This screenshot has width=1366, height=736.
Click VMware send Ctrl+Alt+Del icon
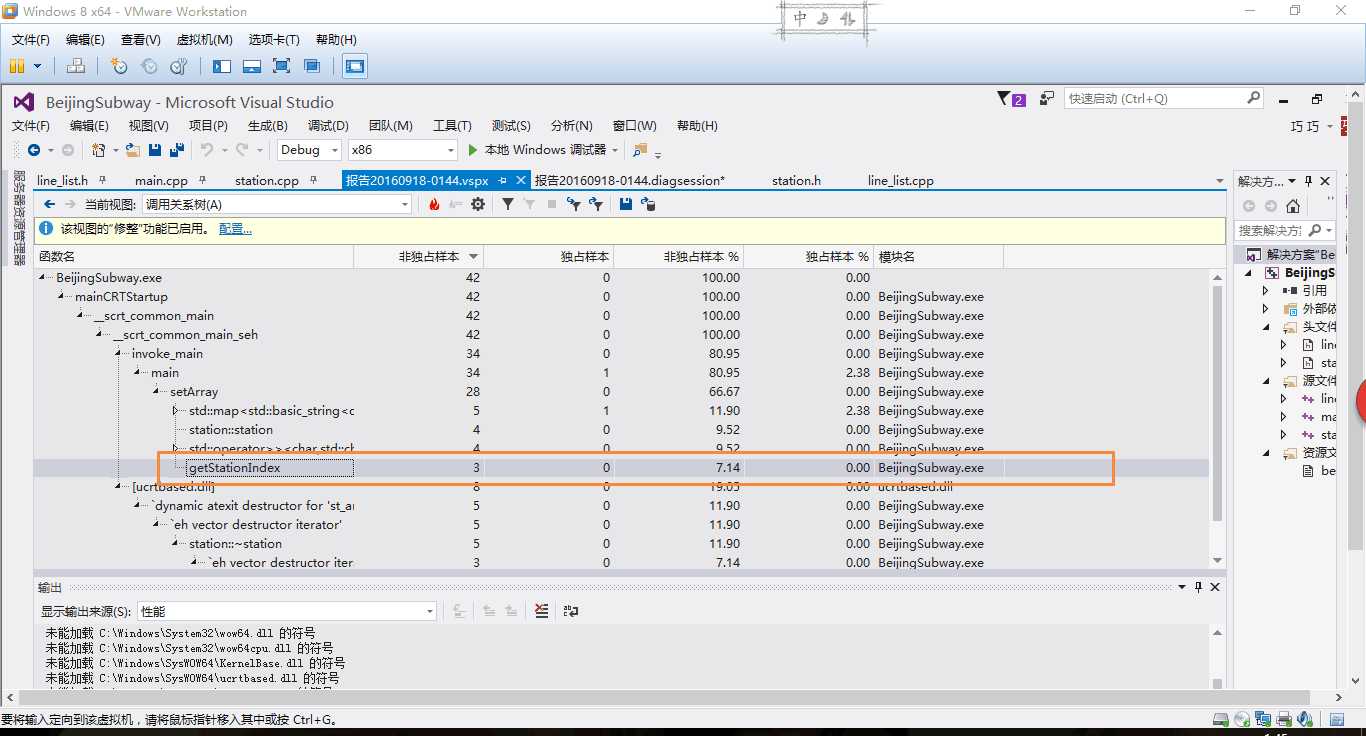tap(76, 66)
